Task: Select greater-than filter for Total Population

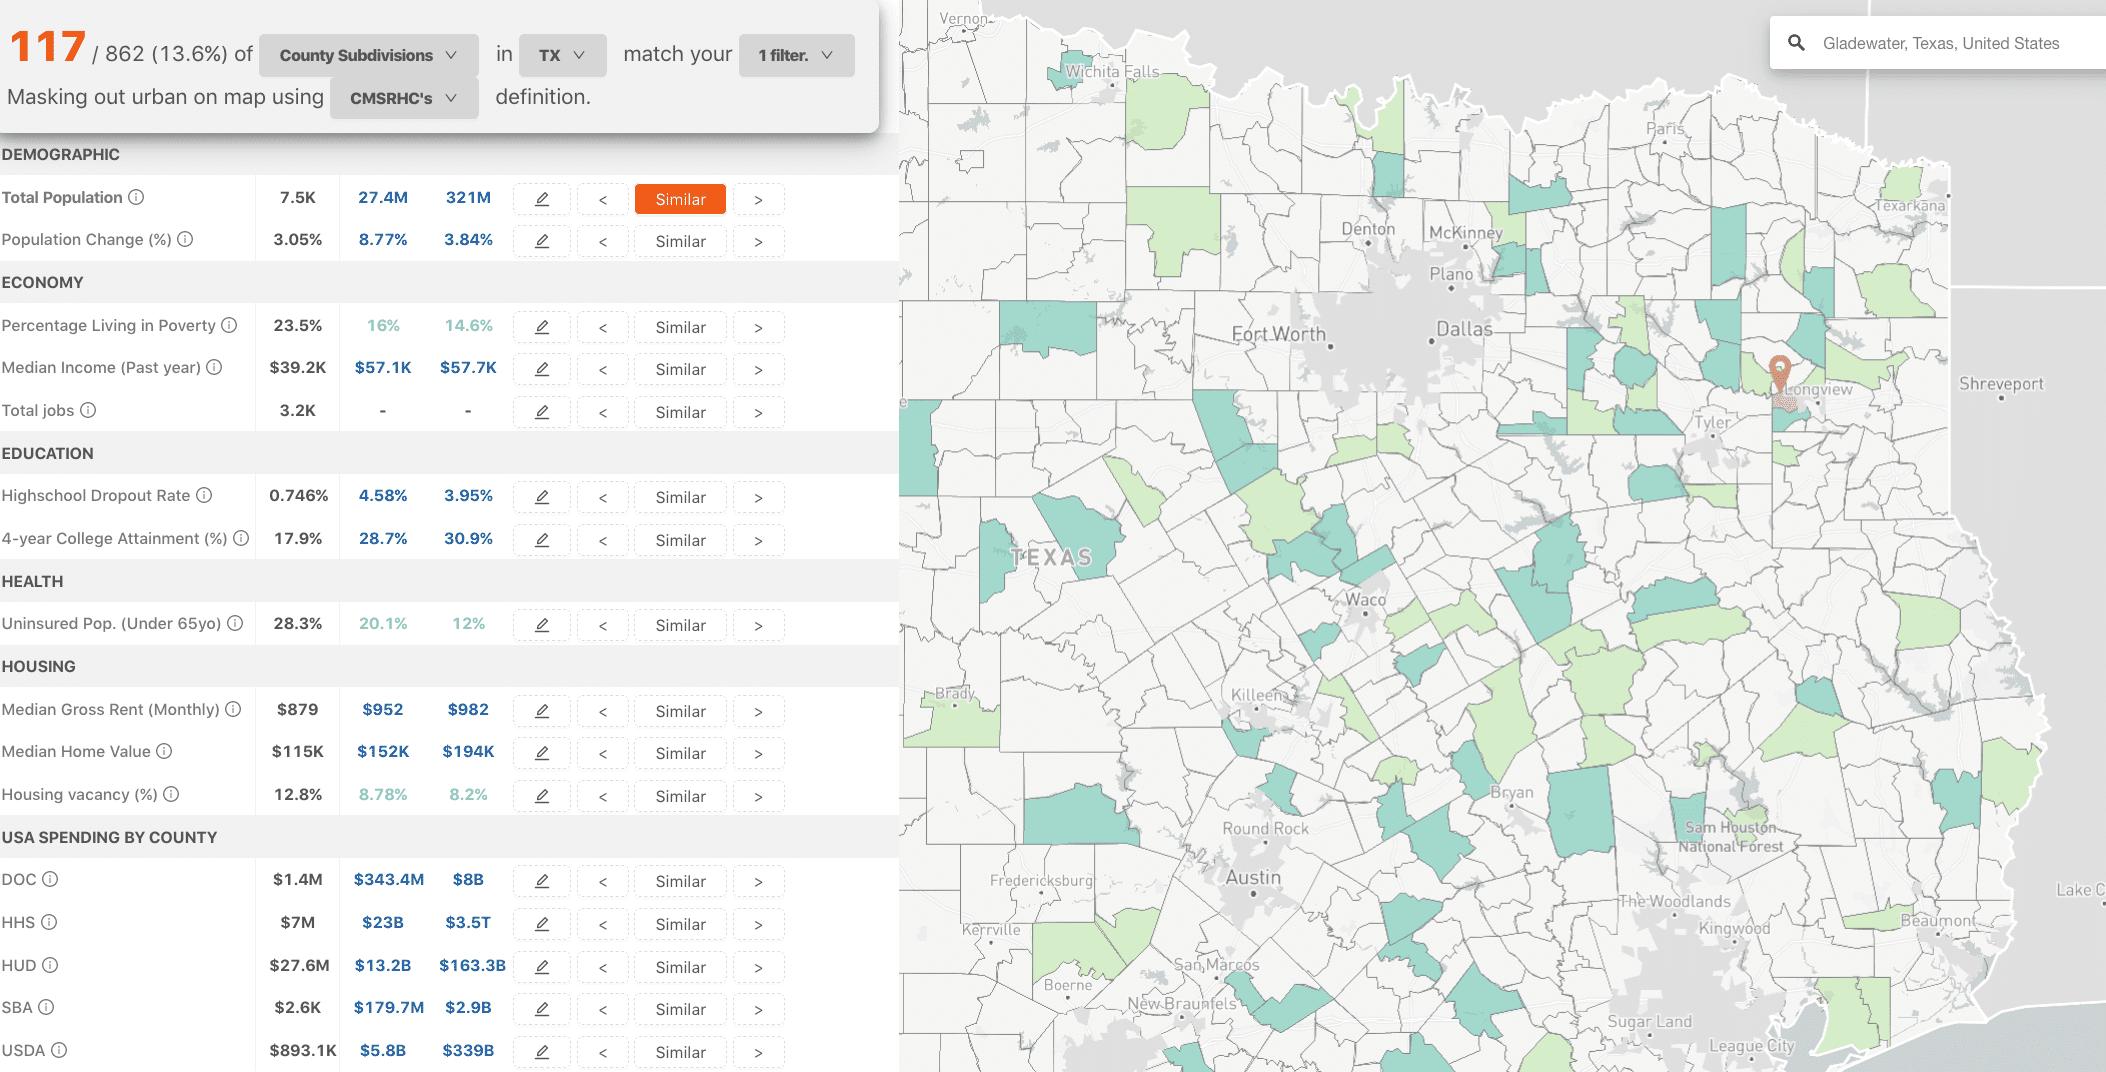Action: (758, 199)
